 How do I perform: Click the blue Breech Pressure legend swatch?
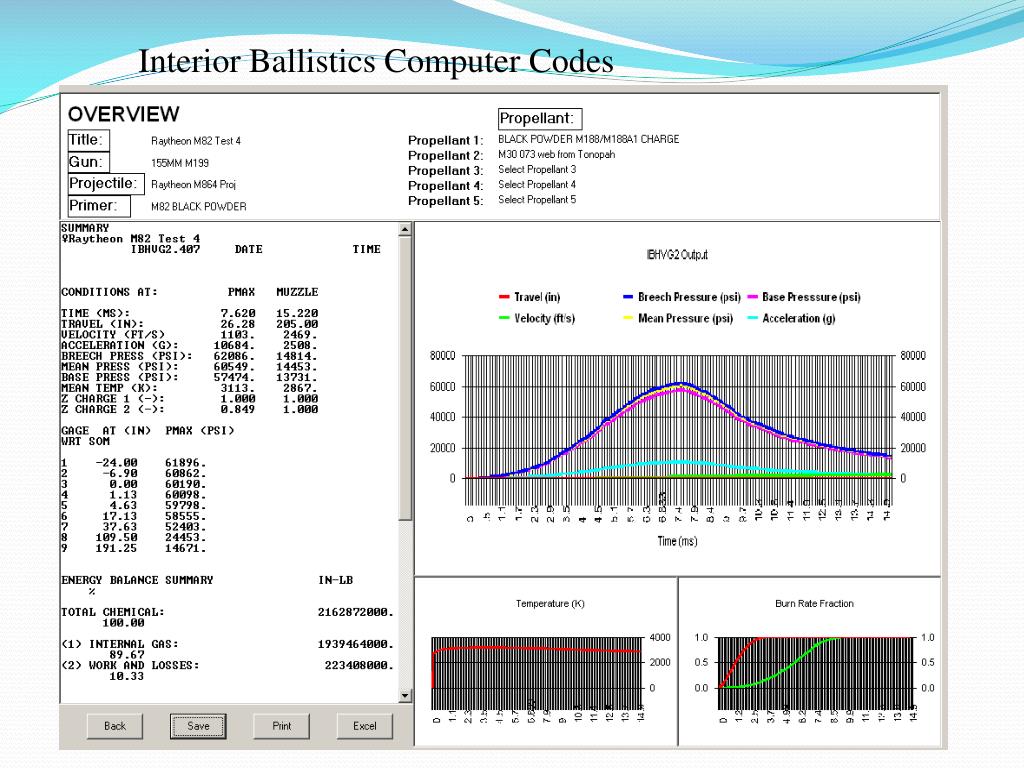click(628, 297)
